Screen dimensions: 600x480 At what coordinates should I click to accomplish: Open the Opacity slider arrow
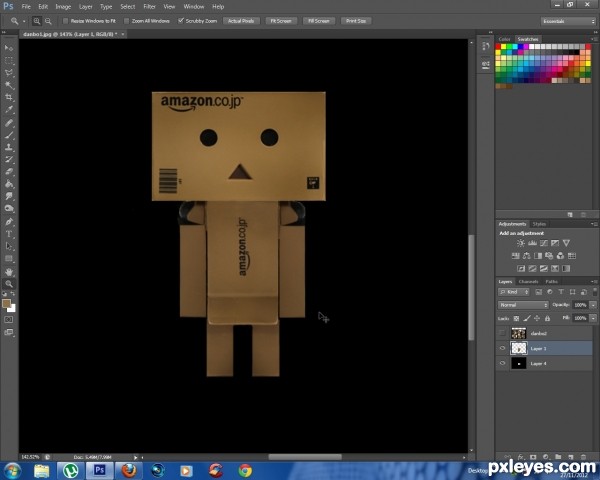click(x=593, y=305)
